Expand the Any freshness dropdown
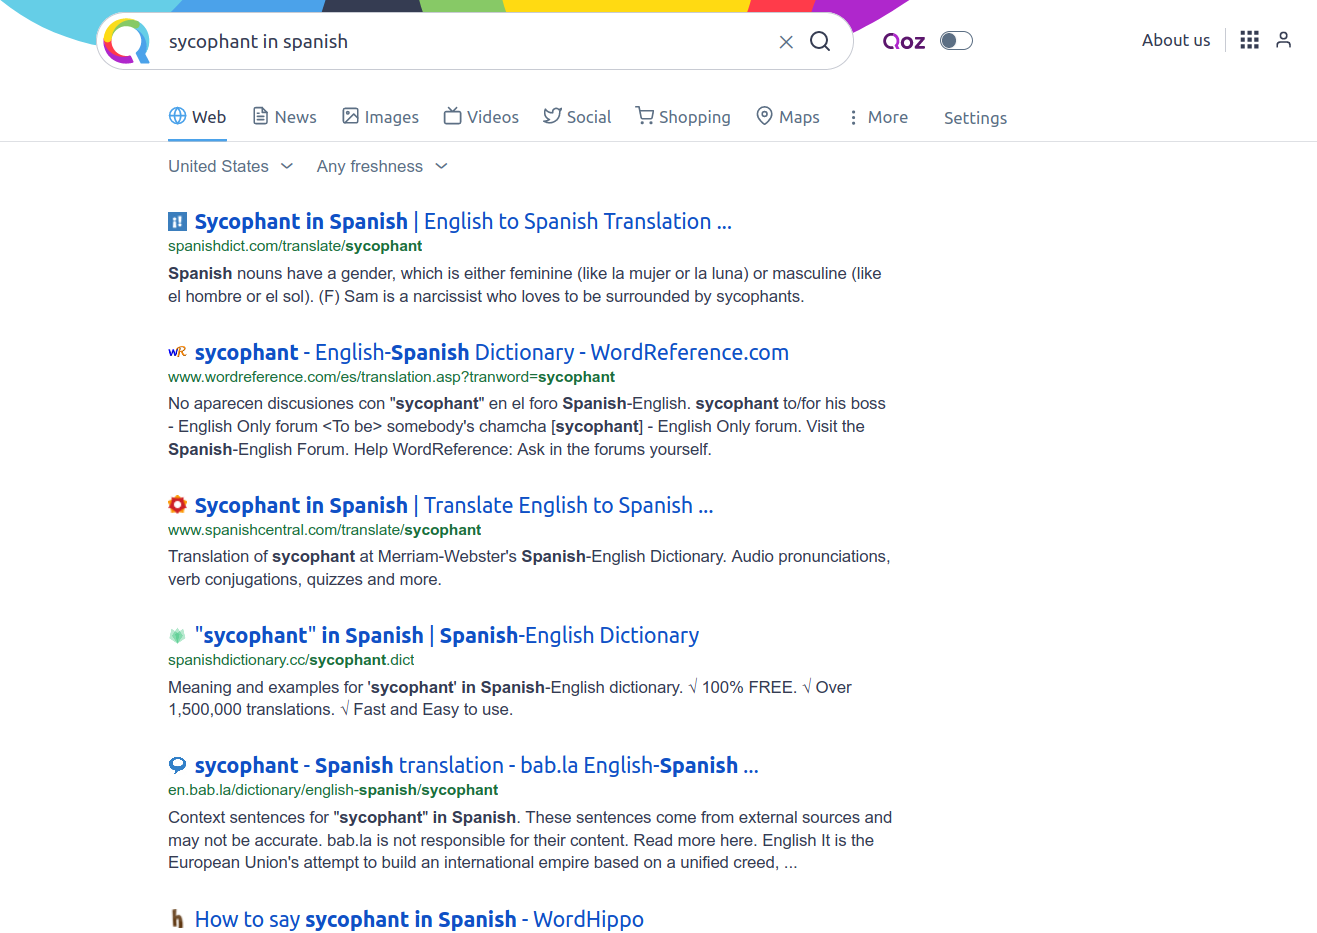 pyautogui.click(x=382, y=166)
